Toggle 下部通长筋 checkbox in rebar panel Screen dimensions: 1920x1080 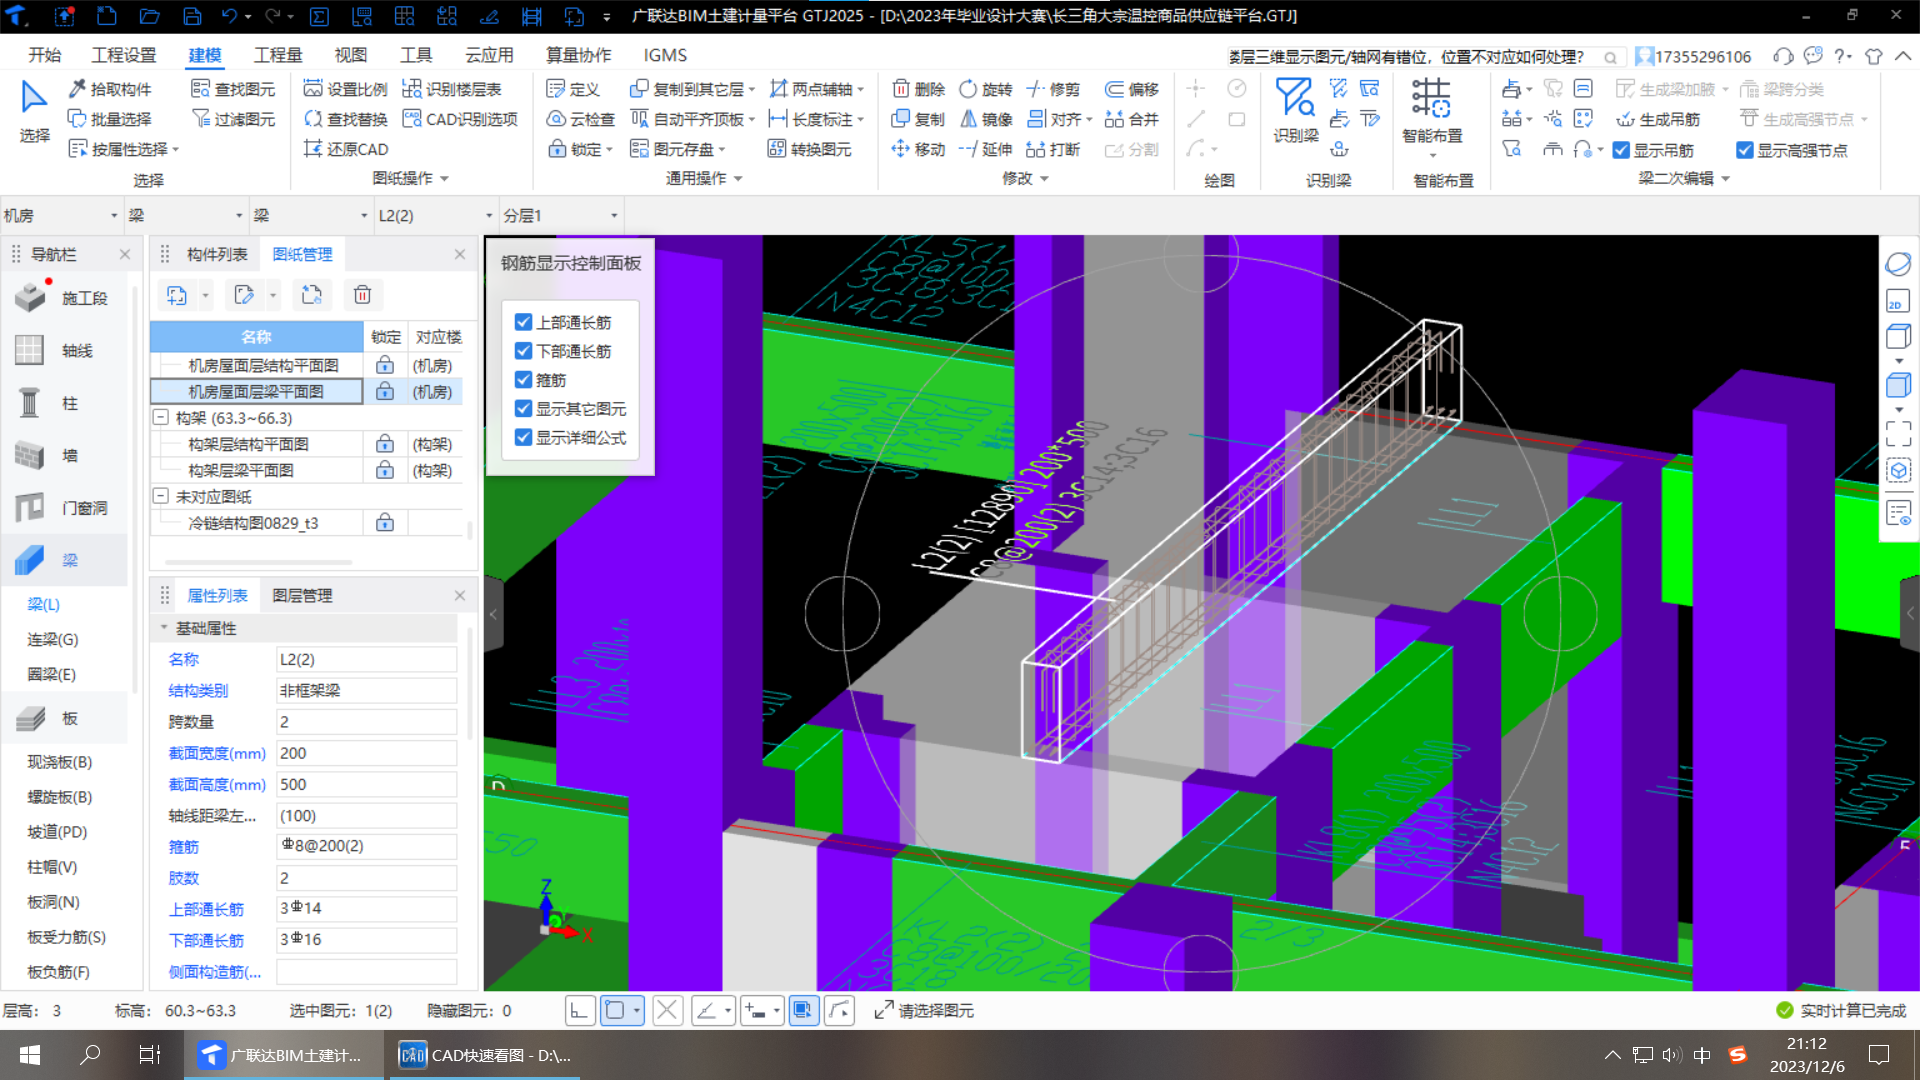pos(524,349)
